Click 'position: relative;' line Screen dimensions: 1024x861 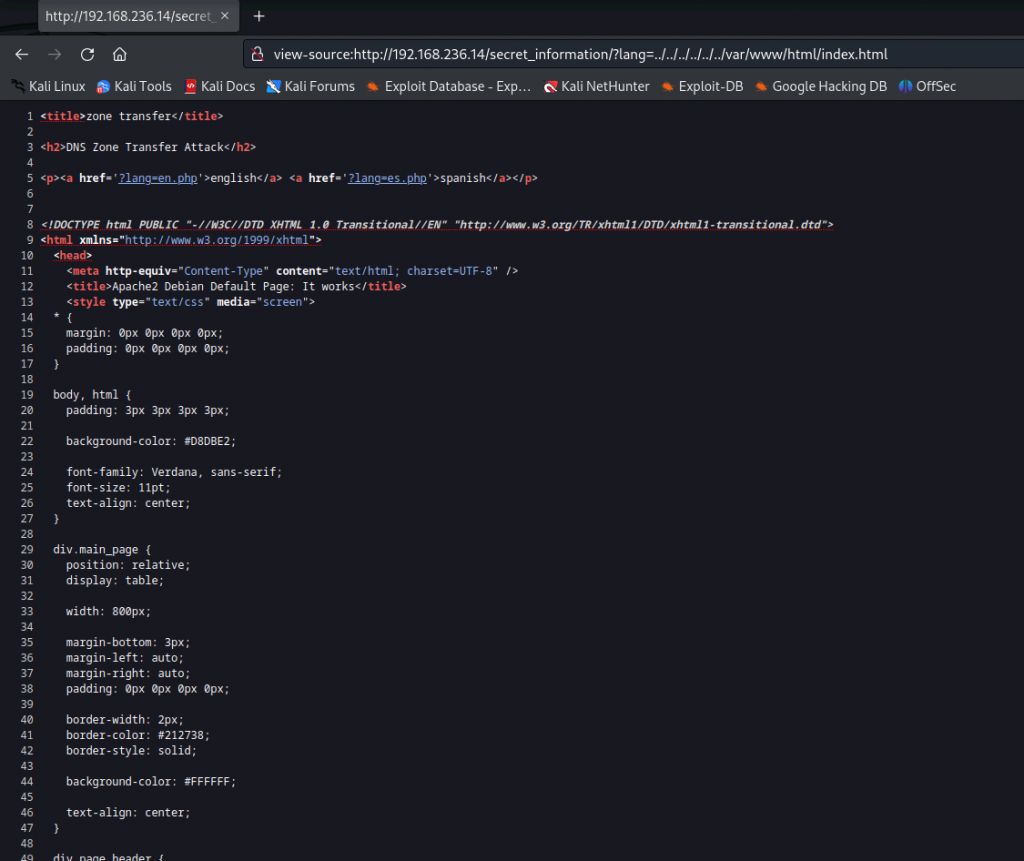128,565
